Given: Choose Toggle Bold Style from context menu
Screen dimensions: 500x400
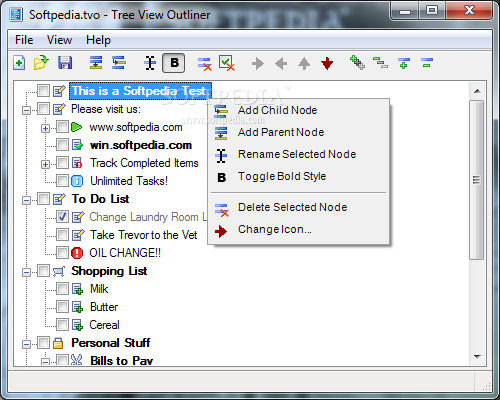Looking at the screenshot, I should [299, 176].
